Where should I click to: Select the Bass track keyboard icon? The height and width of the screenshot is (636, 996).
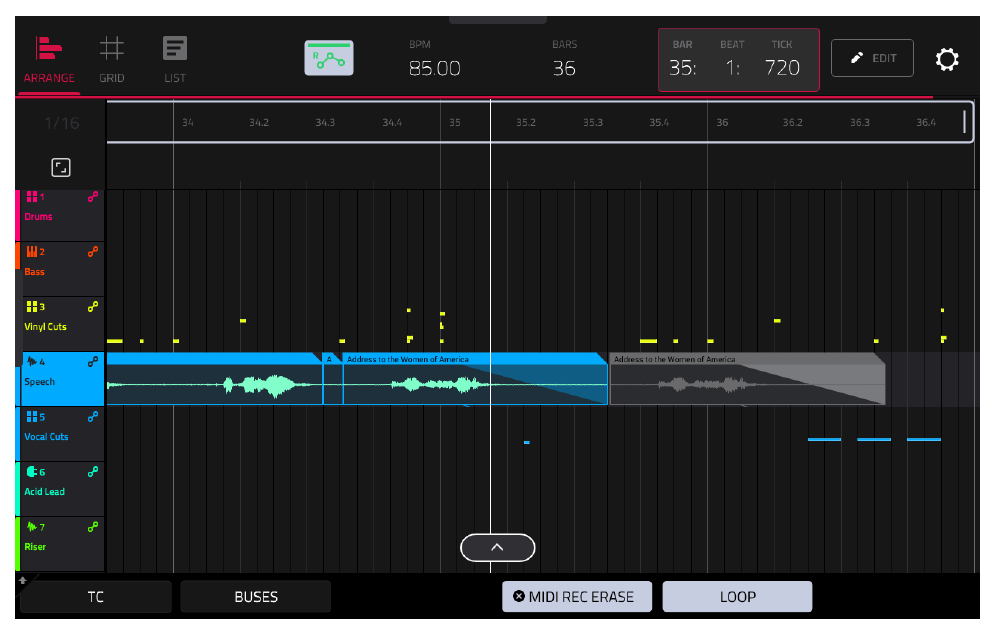32,252
